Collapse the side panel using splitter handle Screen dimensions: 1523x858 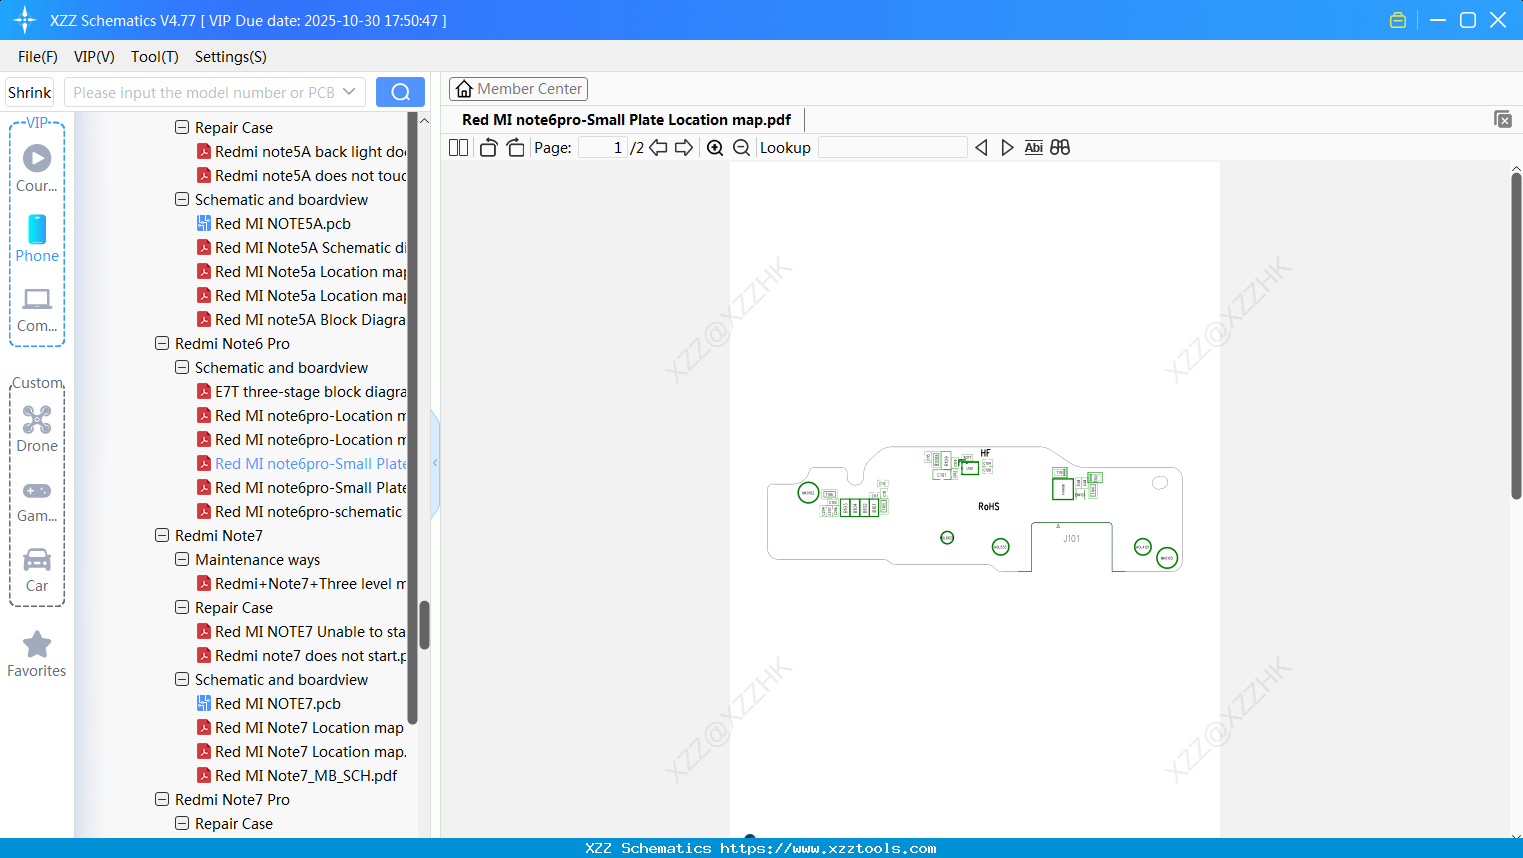point(435,463)
